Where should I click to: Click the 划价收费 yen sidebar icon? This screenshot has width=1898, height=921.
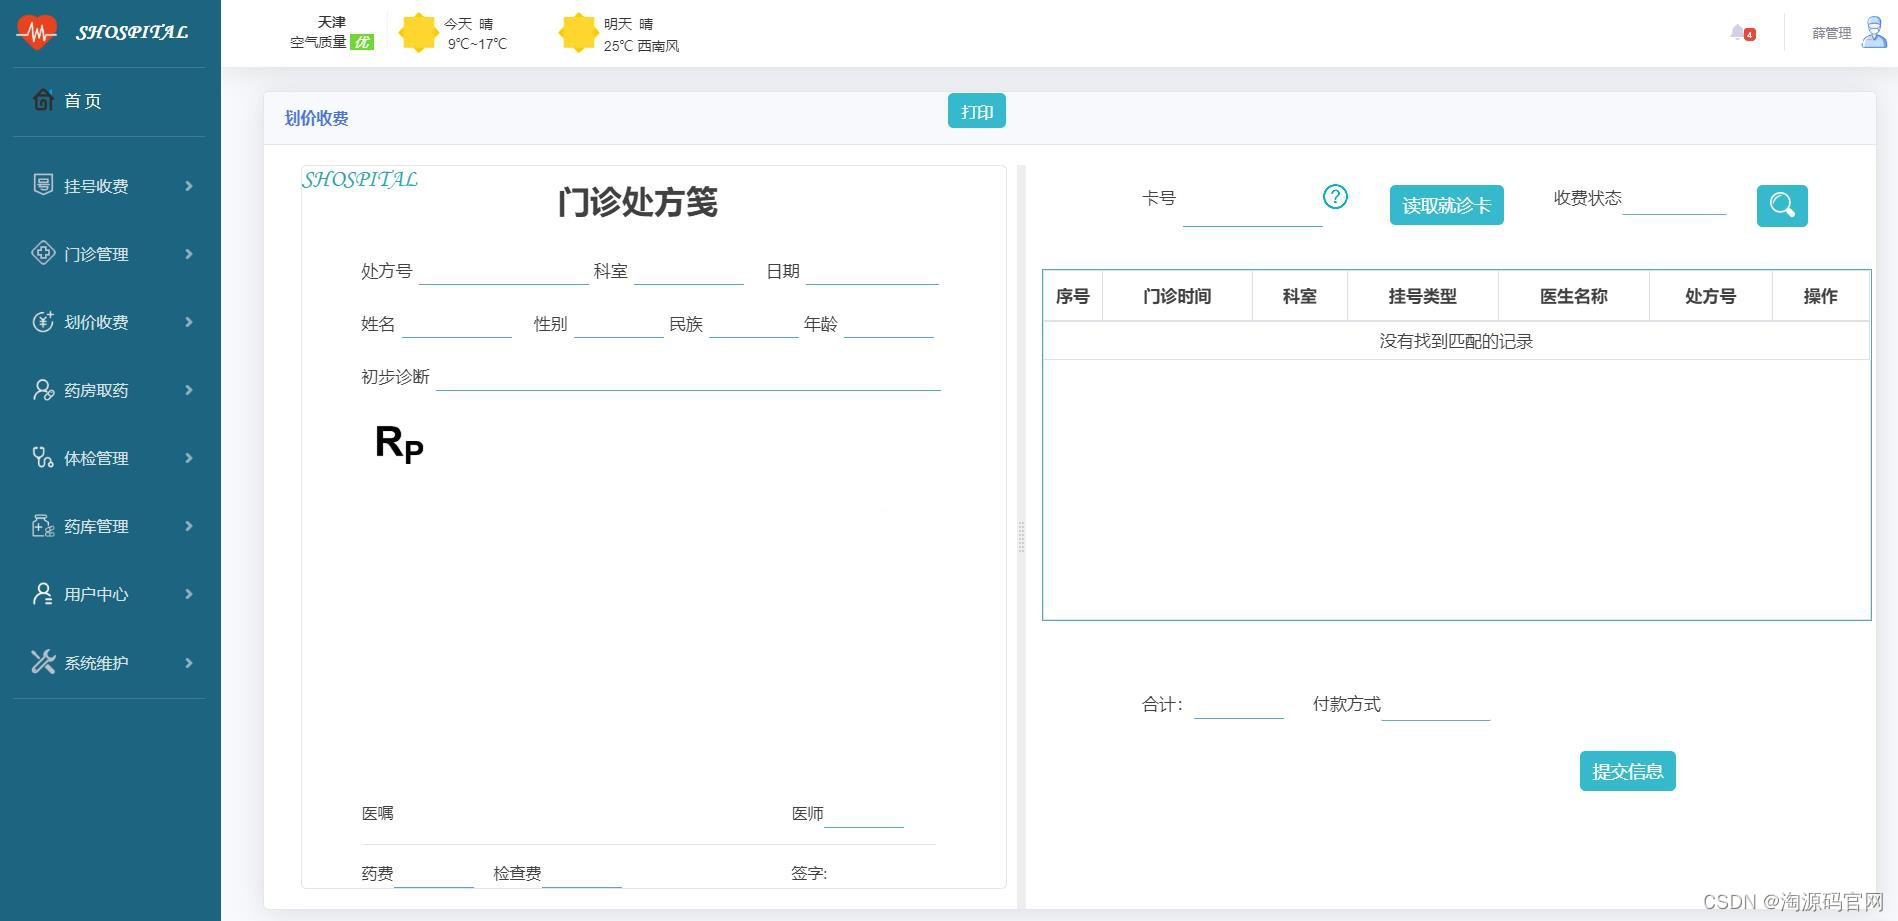pyautogui.click(x=43, y=321)
